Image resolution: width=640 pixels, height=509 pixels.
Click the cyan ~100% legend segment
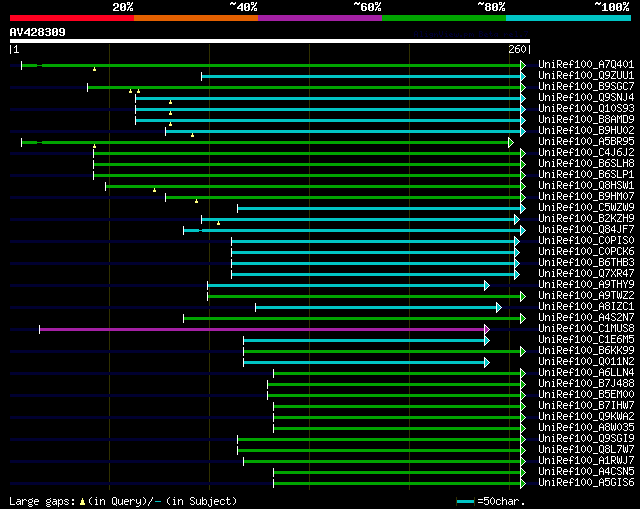pos(569,18)
